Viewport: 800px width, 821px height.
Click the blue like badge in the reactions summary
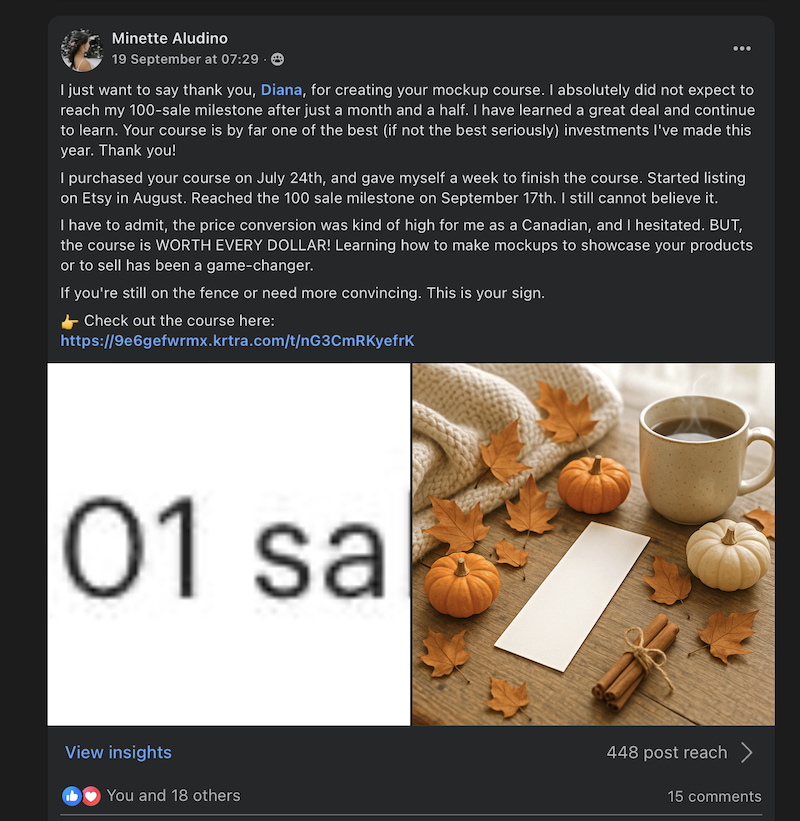click(x=70, y=796)
